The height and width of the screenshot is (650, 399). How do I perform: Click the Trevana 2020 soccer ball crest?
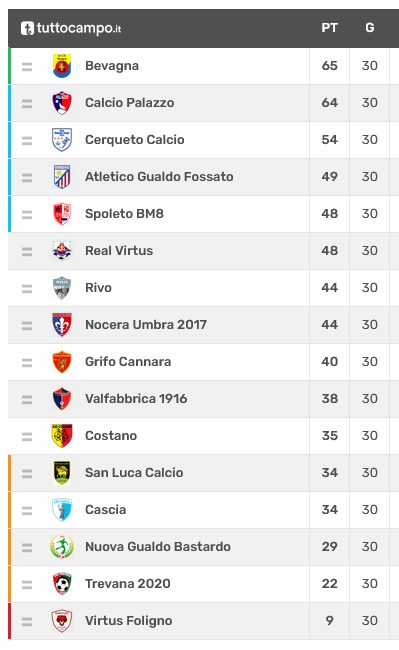pyautogui.click(x=62, y=584)
